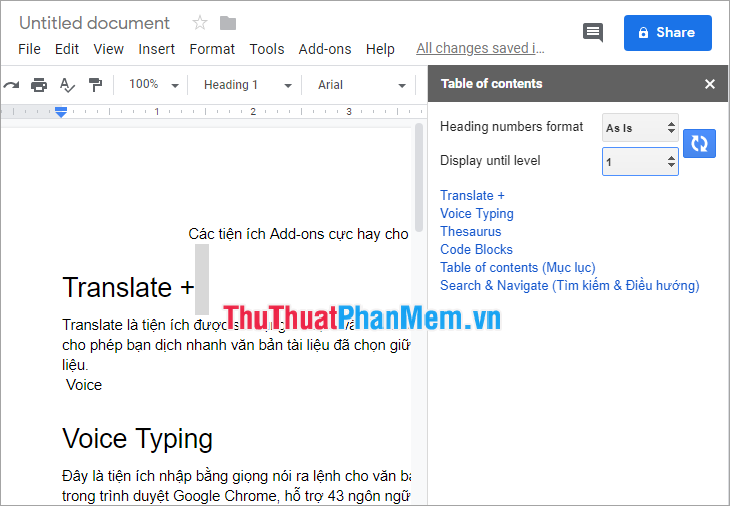The width and height of the screenshot is (730, 506).
Task: Open the Heading 1 style dropdown
Action: click(x=248, y=85)
